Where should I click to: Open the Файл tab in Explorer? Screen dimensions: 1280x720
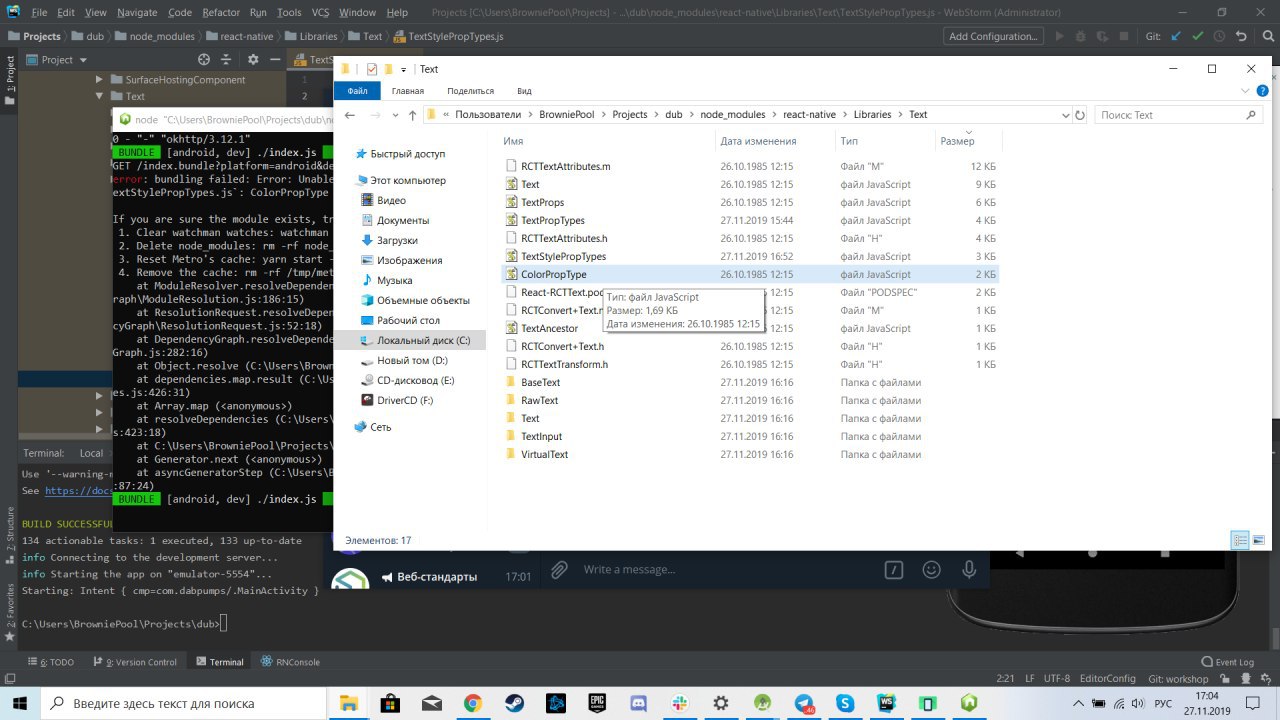pos(357,90)
